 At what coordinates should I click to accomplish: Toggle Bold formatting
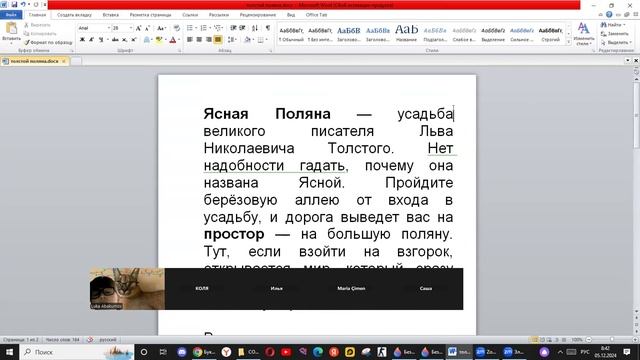[82, 40]
